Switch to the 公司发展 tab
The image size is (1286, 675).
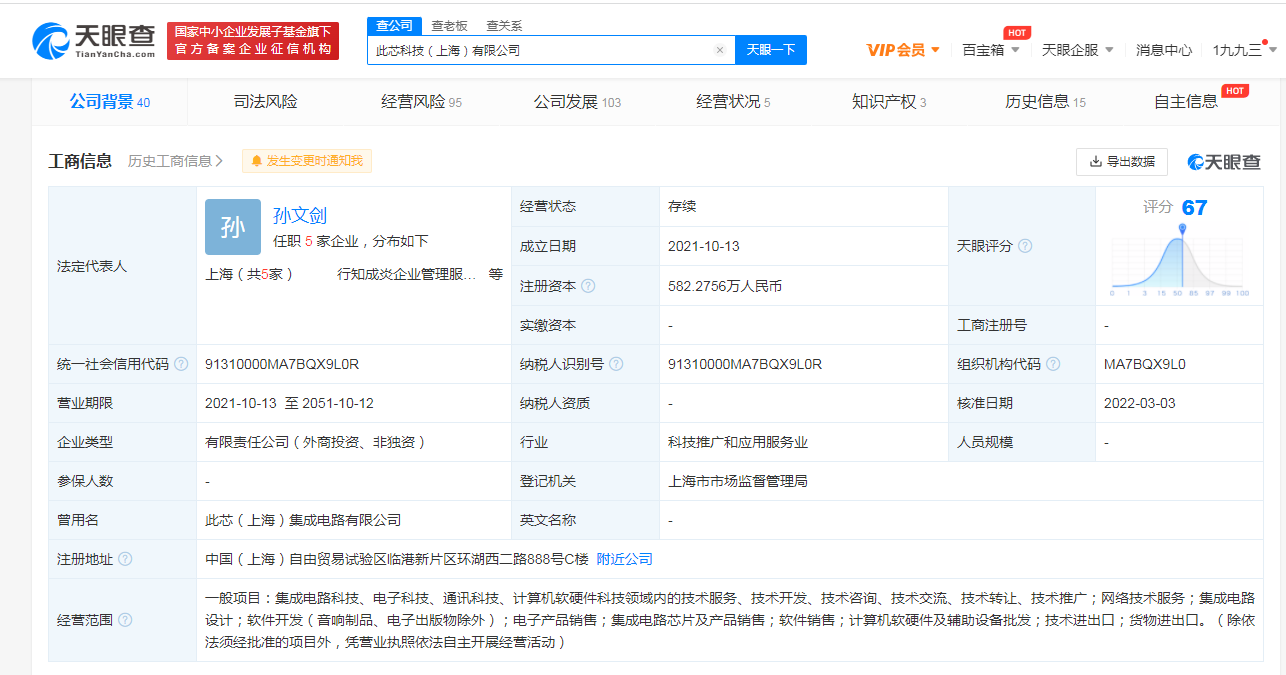click(577, 102)
